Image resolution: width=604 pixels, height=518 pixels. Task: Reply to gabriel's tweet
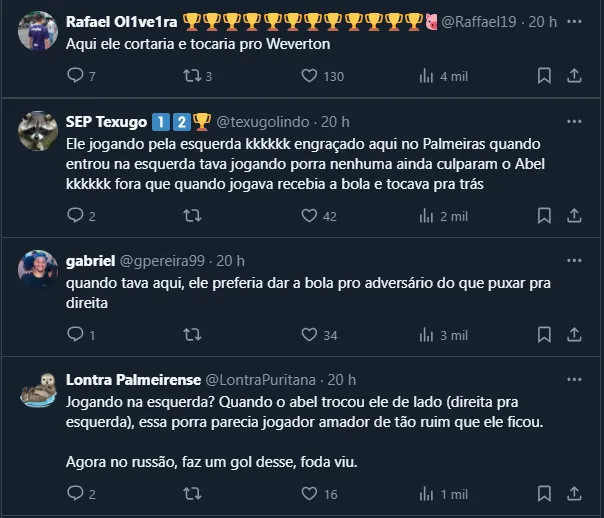point(75,335)
